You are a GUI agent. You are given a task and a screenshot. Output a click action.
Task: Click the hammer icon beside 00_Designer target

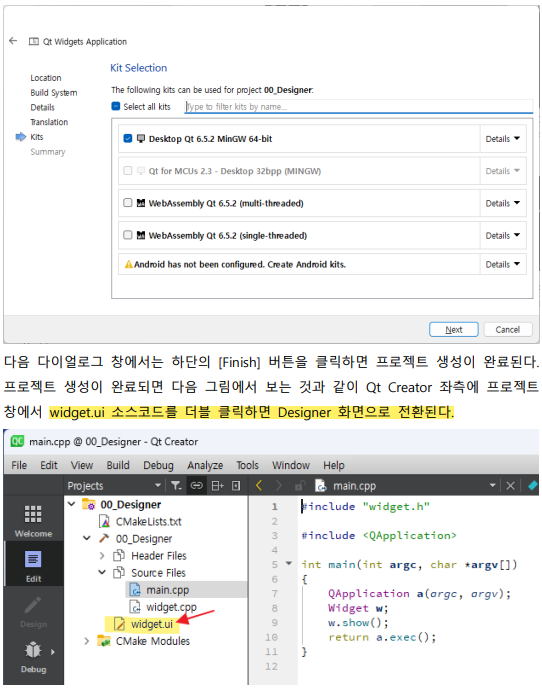click(x=104, y=538)
